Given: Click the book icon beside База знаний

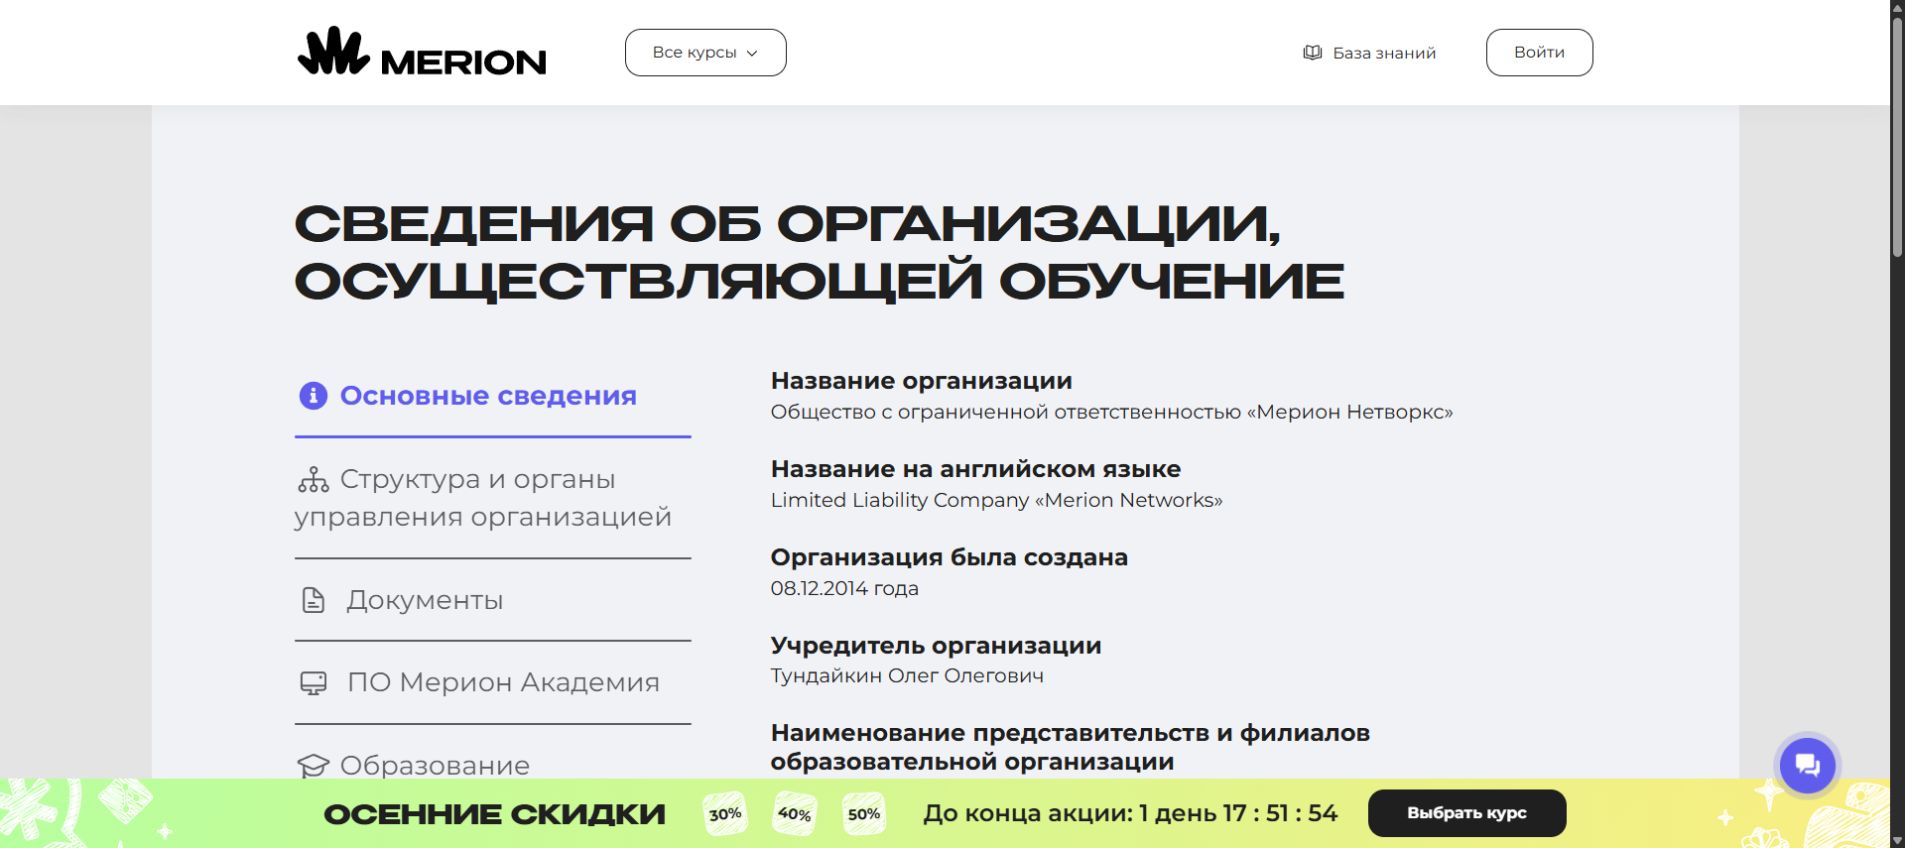Looking at the screenshot, I should coord(1312,53).
